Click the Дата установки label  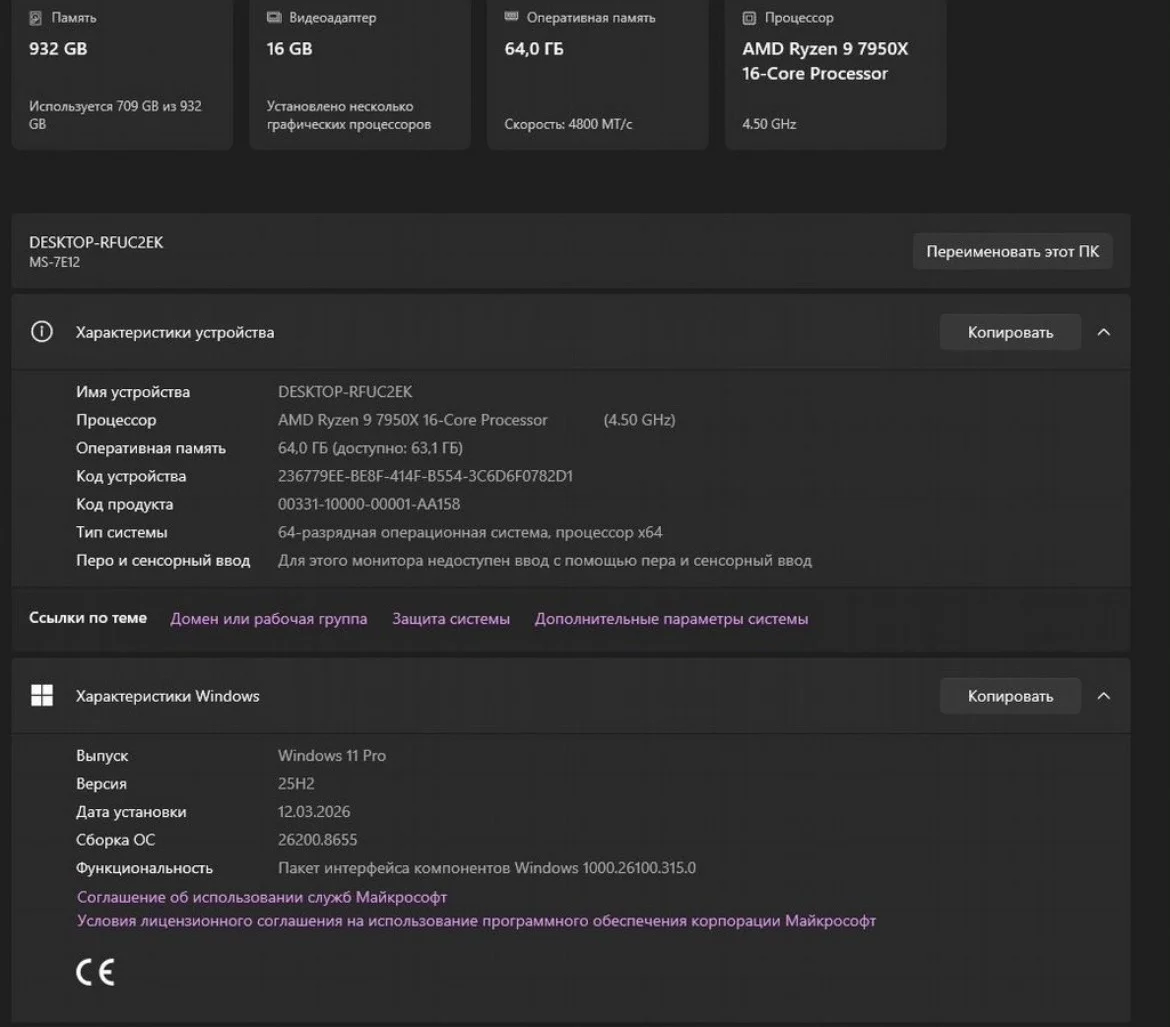131,812
